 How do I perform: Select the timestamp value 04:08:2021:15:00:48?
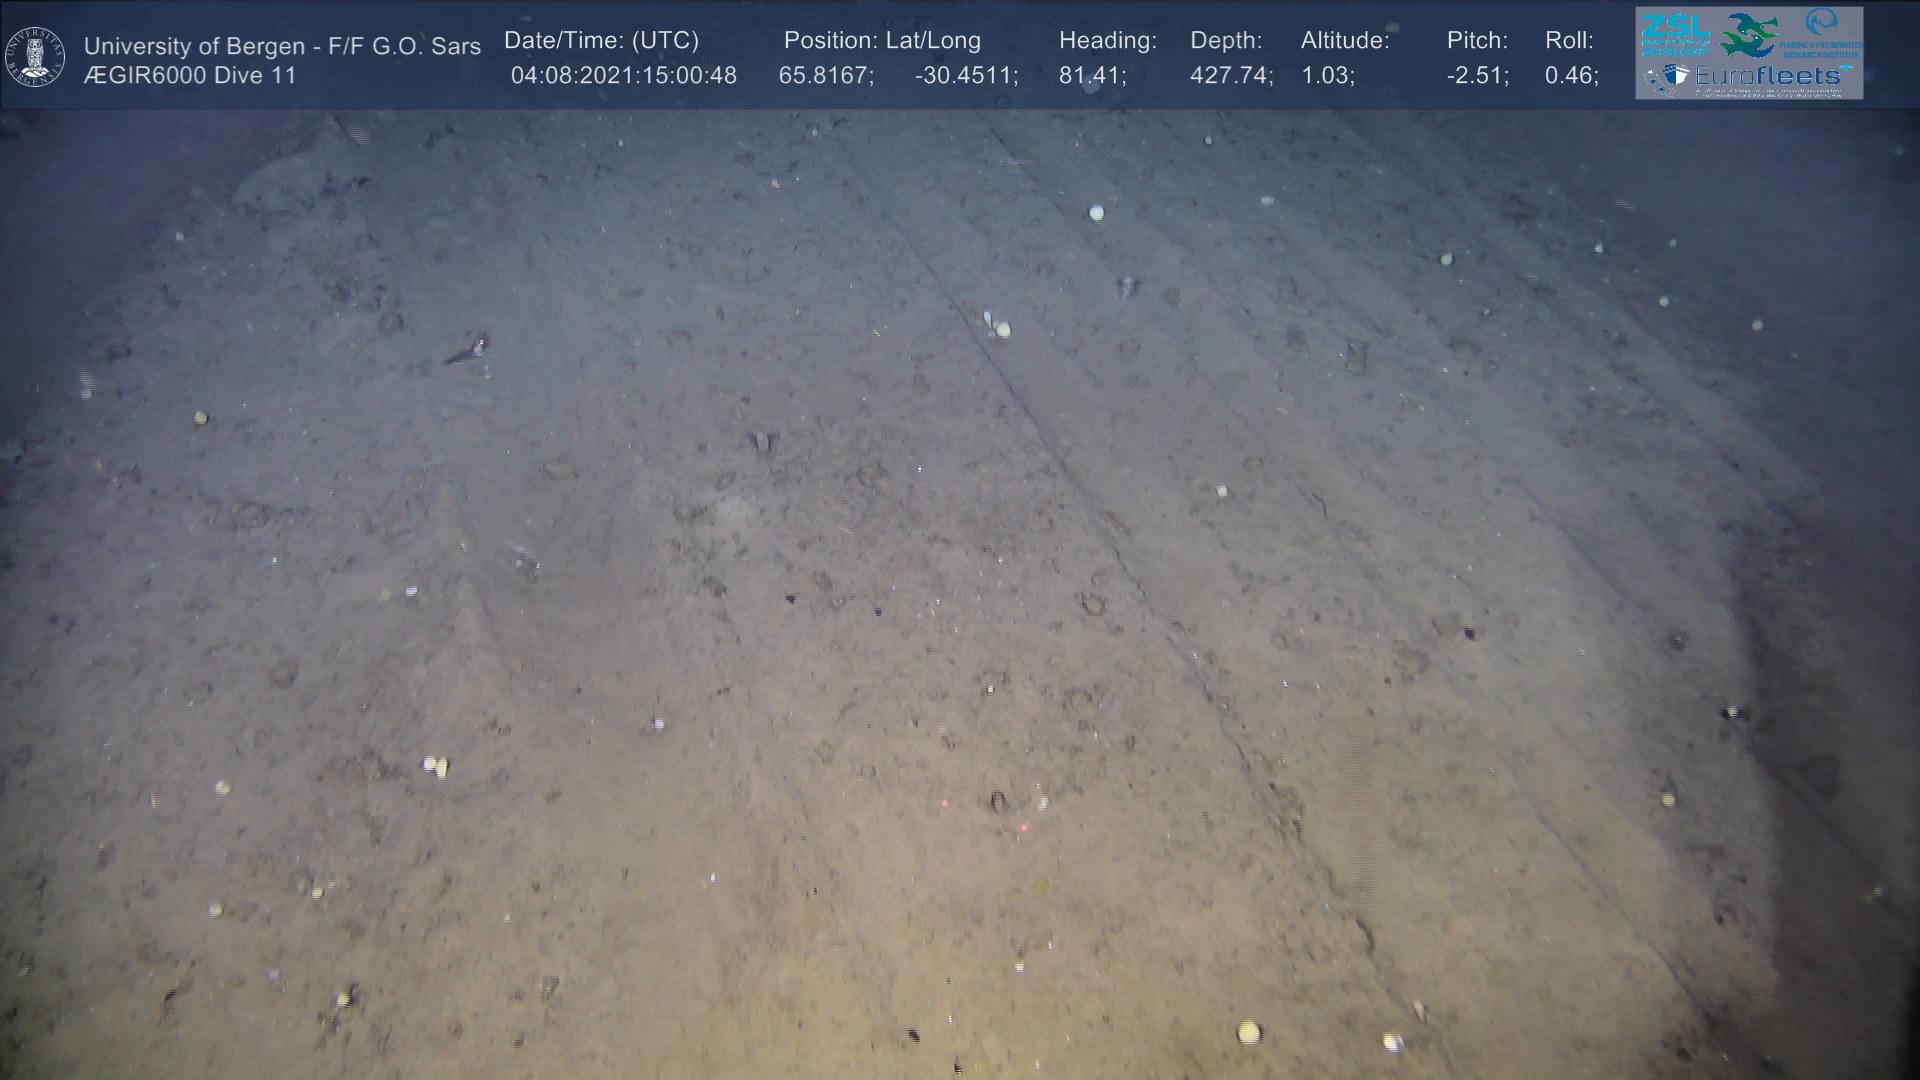coord(623,75)
